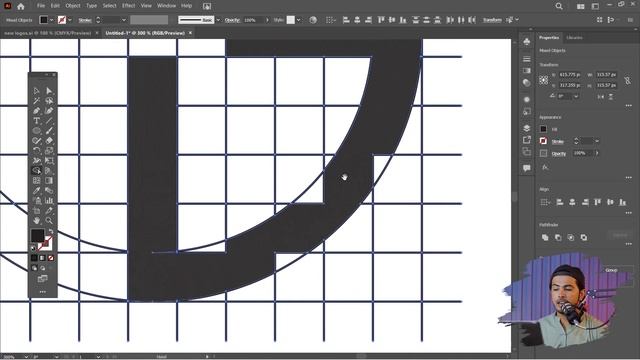Expand more Transform options
This screenshot has height=360, width=640.
629,106
